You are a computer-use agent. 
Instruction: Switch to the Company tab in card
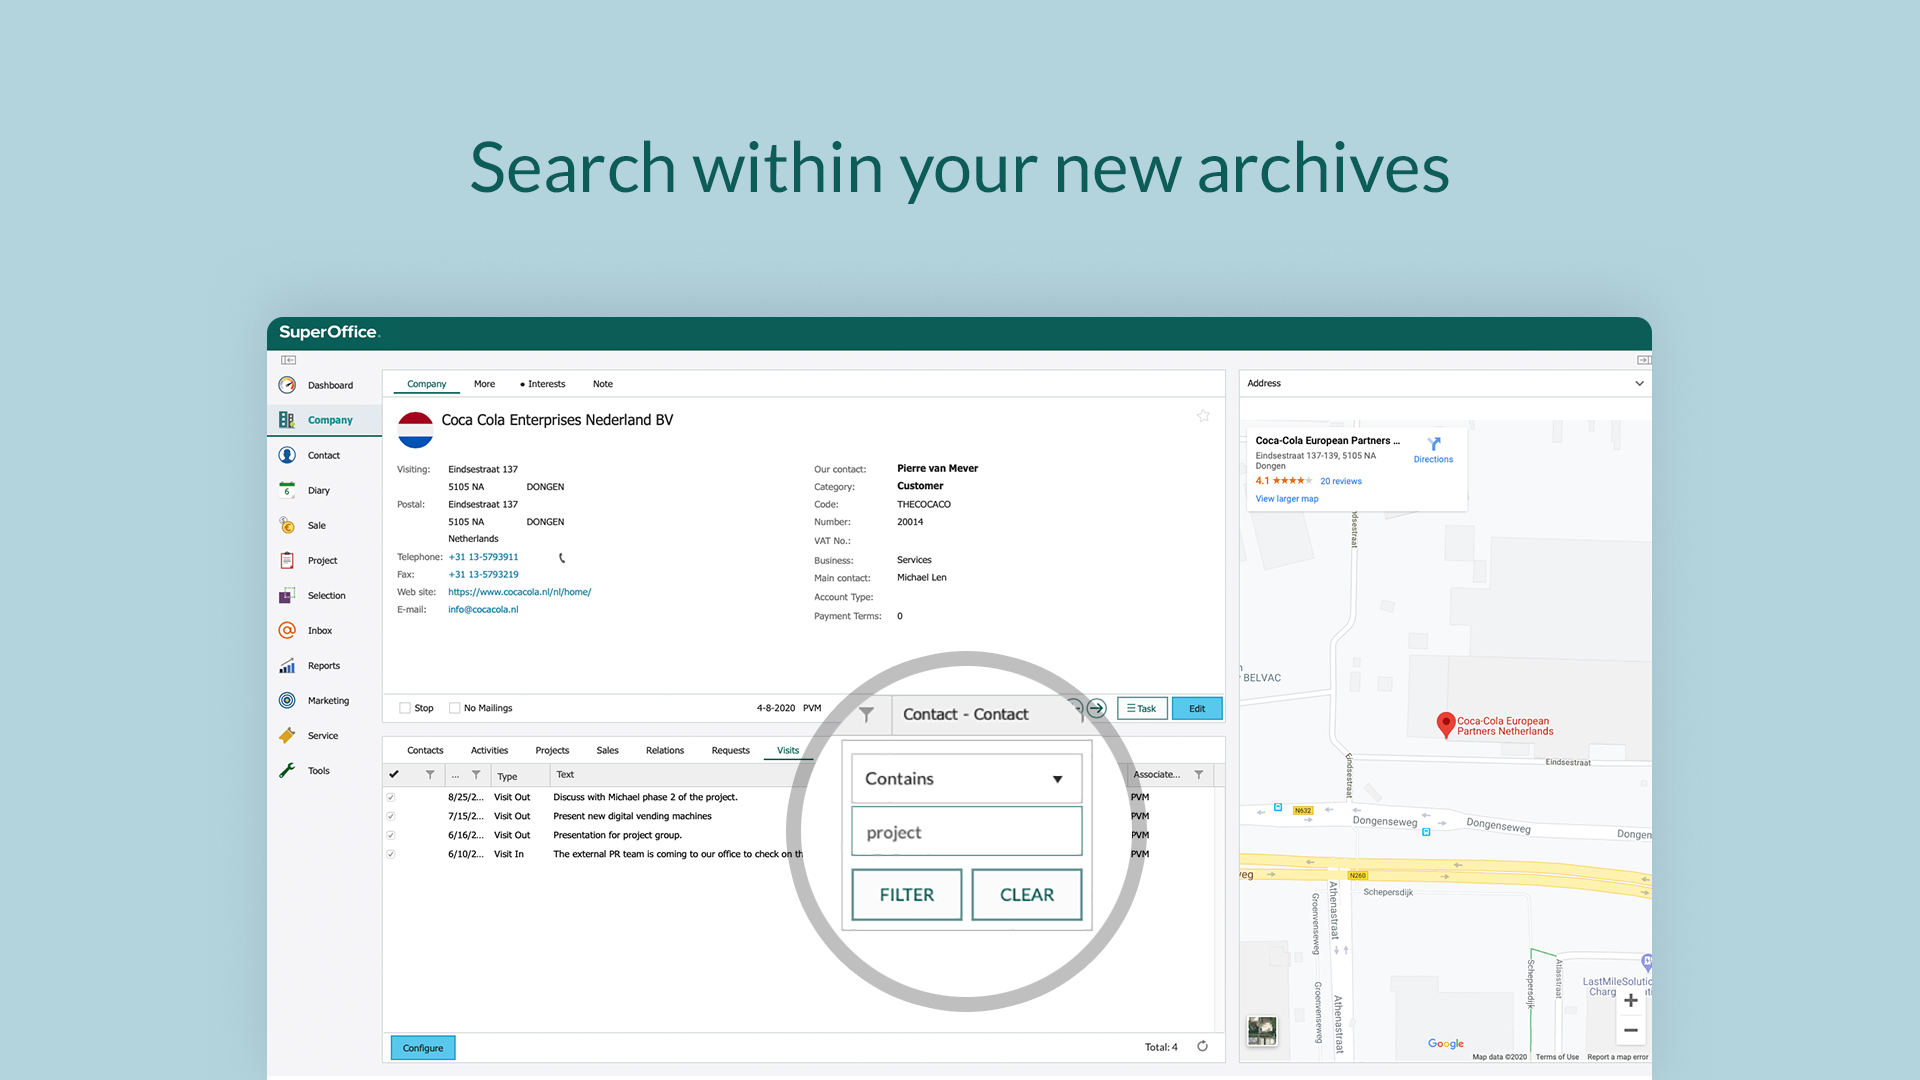point(427,384)
